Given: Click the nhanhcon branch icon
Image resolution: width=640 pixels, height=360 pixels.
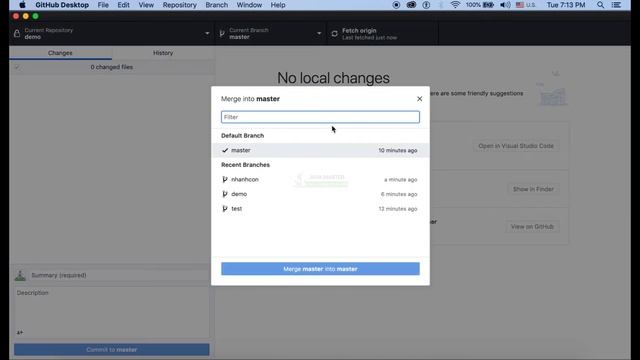Looking at the screenshot, I should pyautogui.click(x=224, y=180).
